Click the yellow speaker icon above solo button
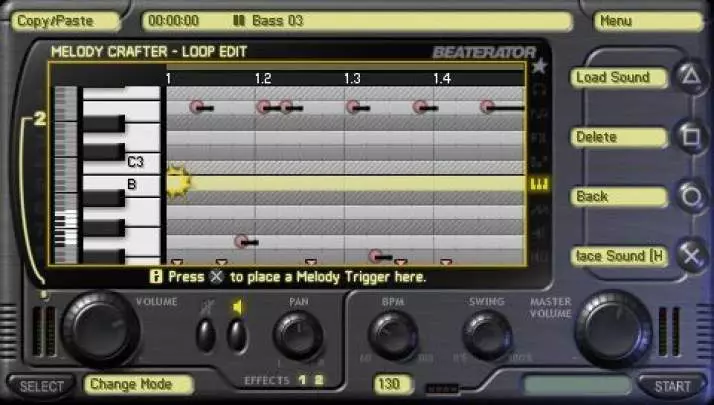714x405 pixels. tap(237, 308)
